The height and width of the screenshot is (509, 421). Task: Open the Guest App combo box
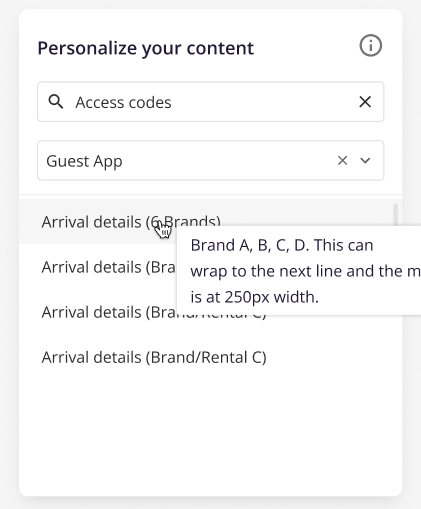[210, 160]
